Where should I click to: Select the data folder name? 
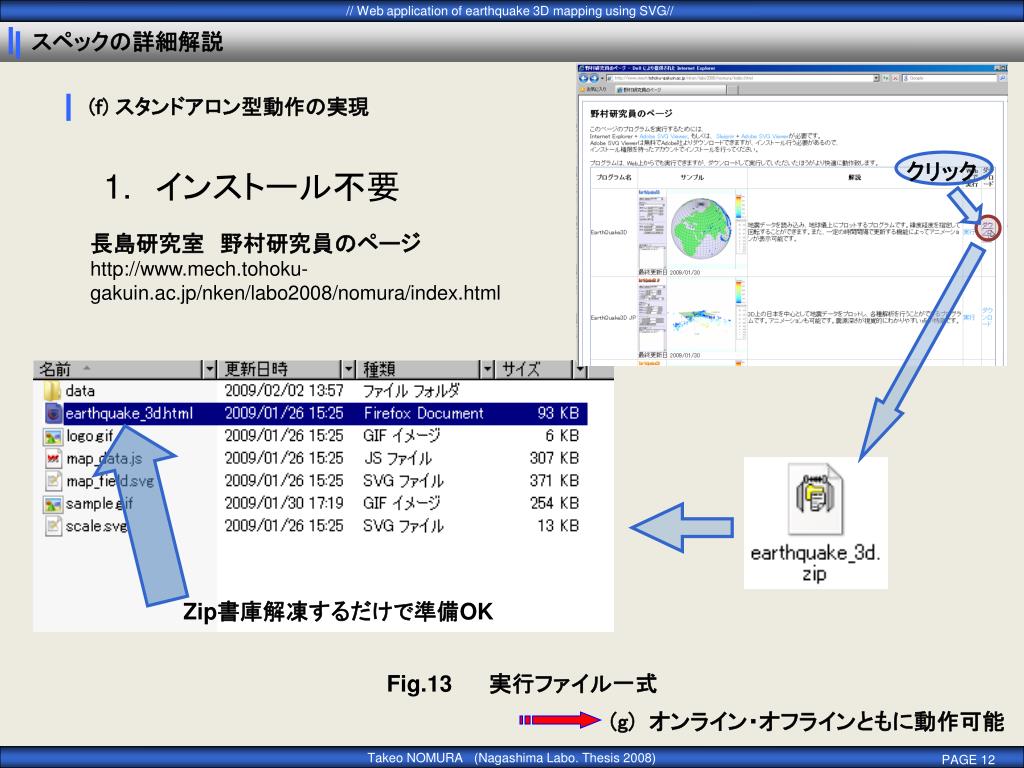coord(80,391)
